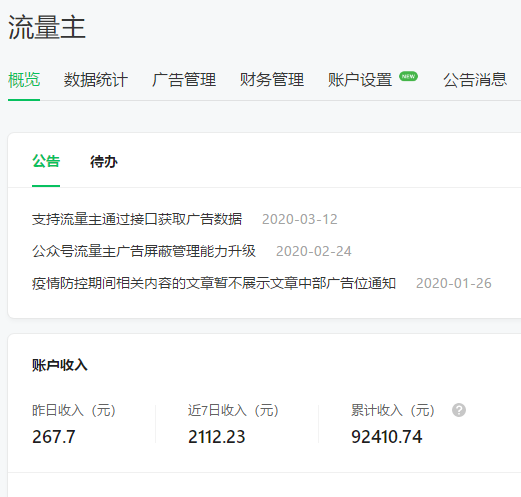Click the date 2020-03-12

pos(300,219)
